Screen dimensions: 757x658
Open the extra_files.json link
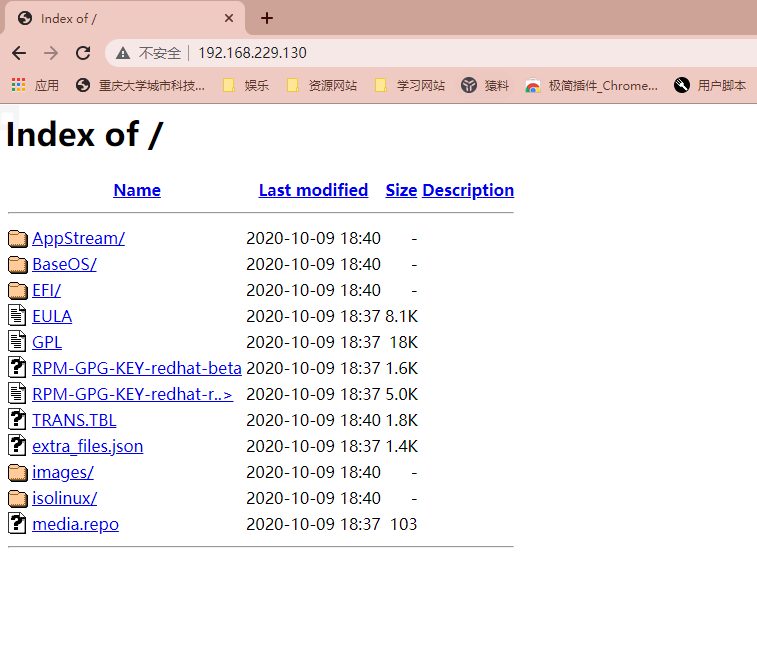pyautogui.click(x=88, y=447)
